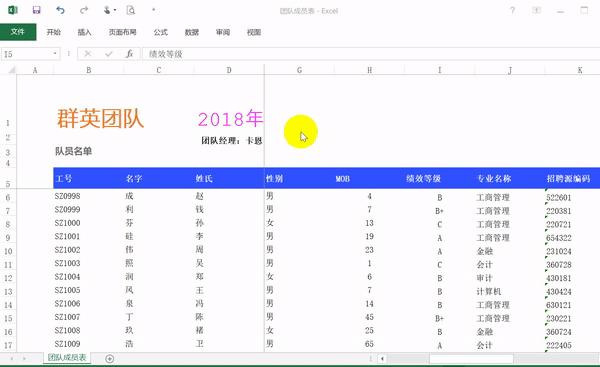Select column G header
The image size is (600, 367).
click(x=299, y=70)
